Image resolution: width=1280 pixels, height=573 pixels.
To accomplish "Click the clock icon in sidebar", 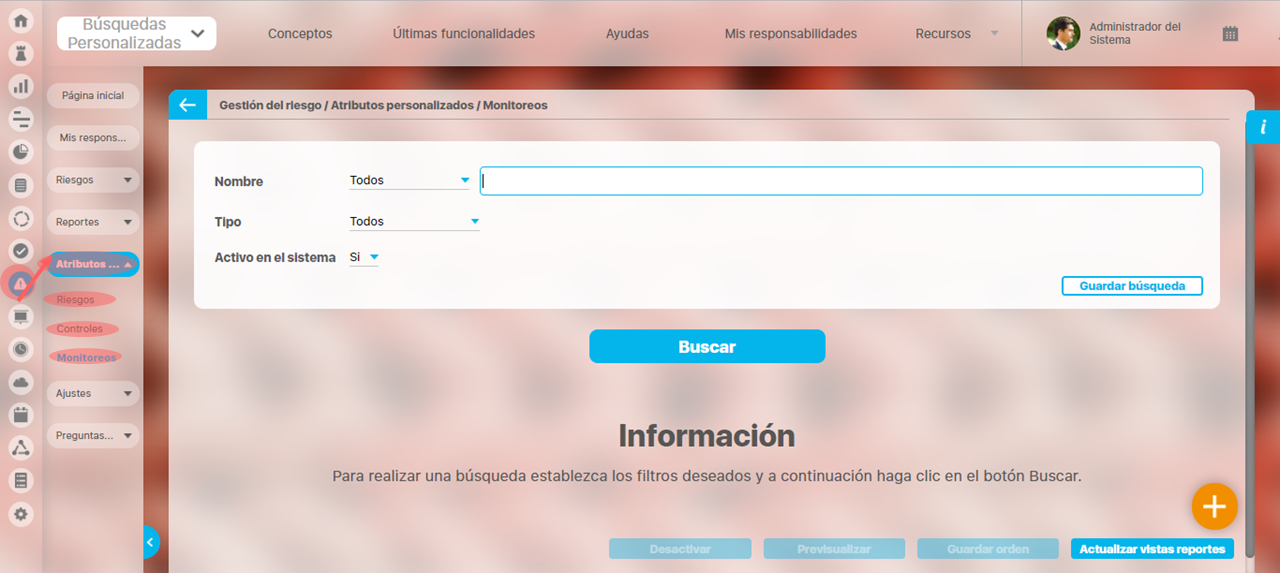I will [x=21, y=349].
